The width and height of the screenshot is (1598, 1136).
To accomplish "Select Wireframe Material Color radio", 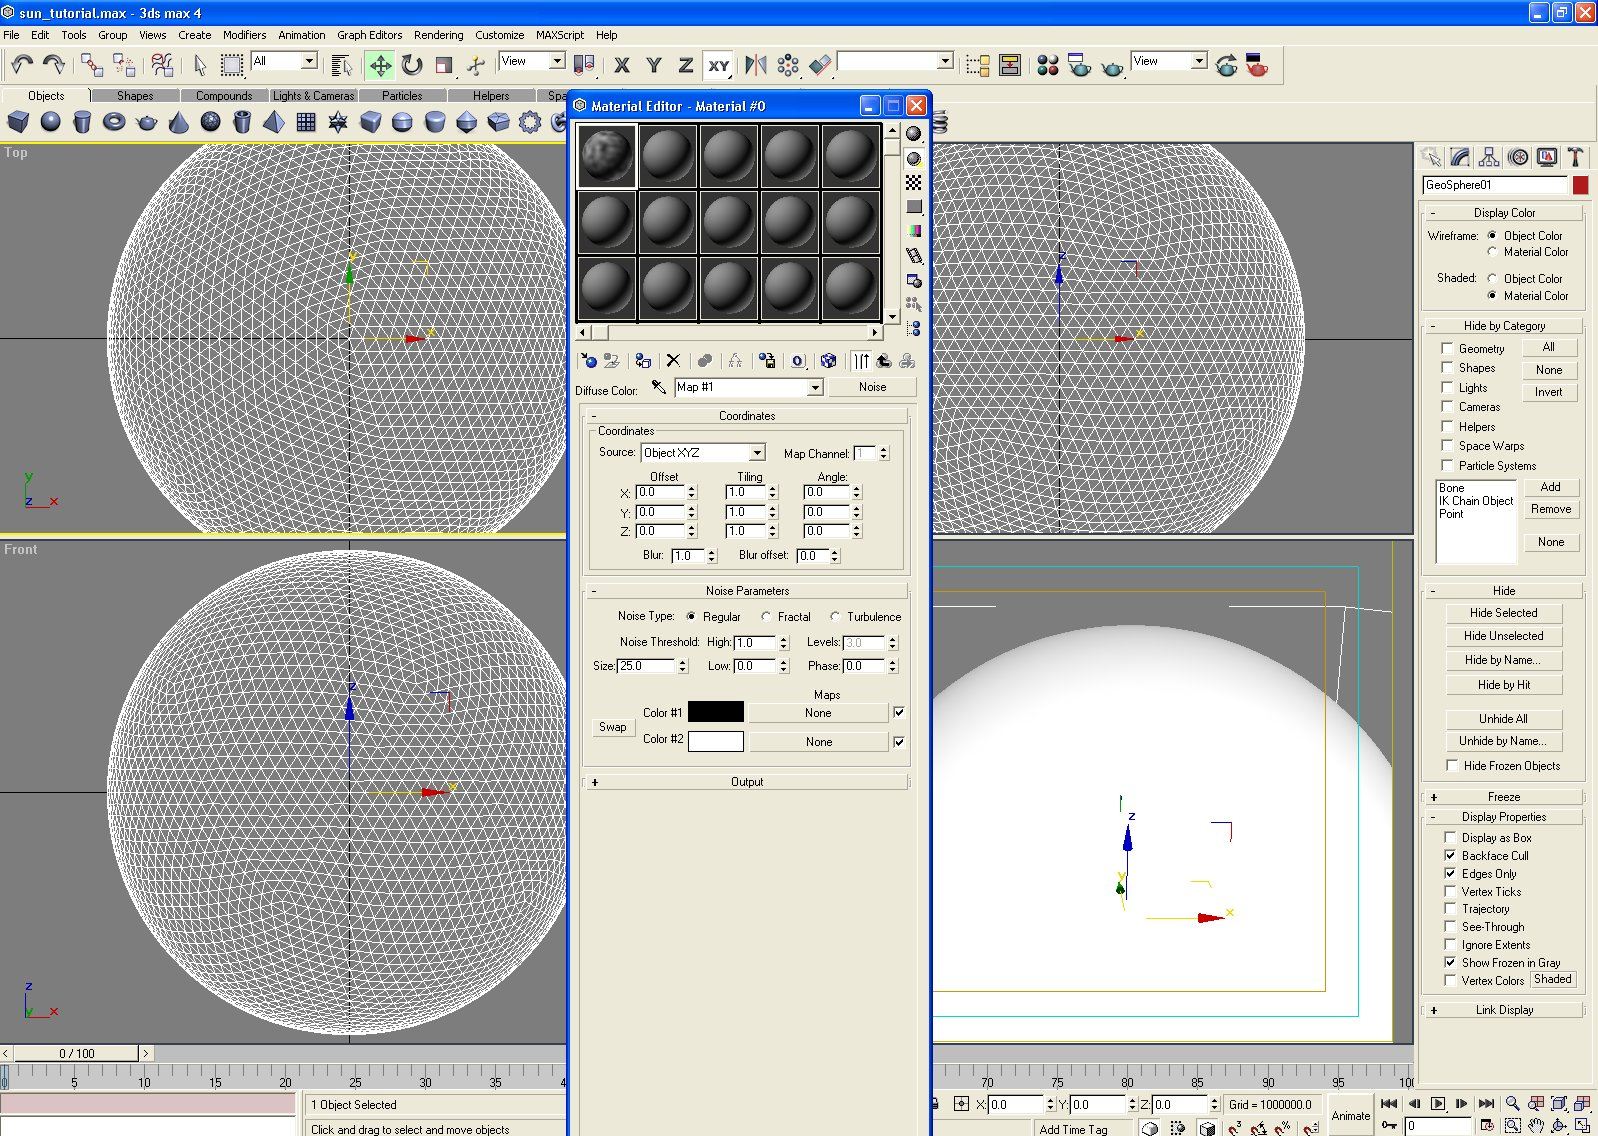I will [x=1493, y=252].
